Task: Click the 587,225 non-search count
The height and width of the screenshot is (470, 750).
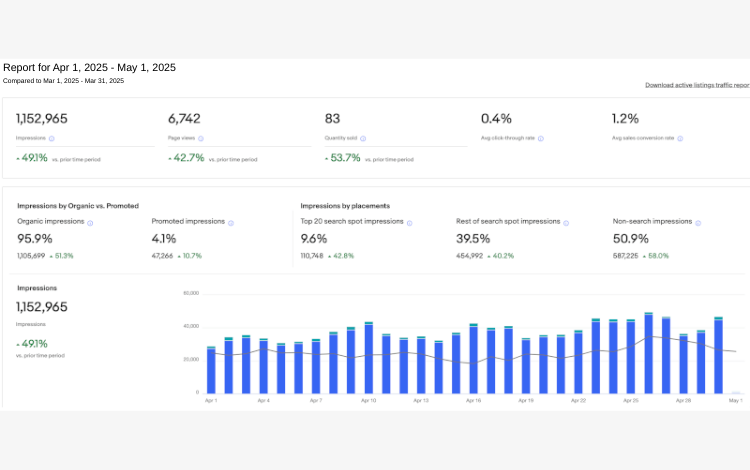Action: 626,256
